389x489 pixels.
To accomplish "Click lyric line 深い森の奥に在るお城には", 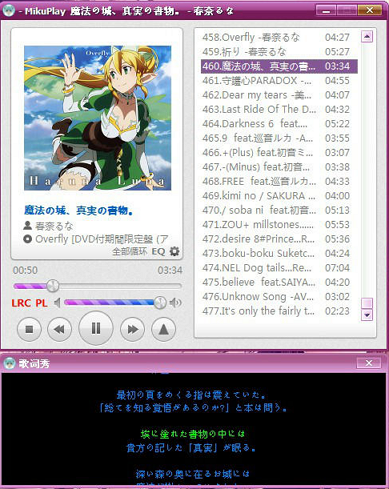I will 193,474.
